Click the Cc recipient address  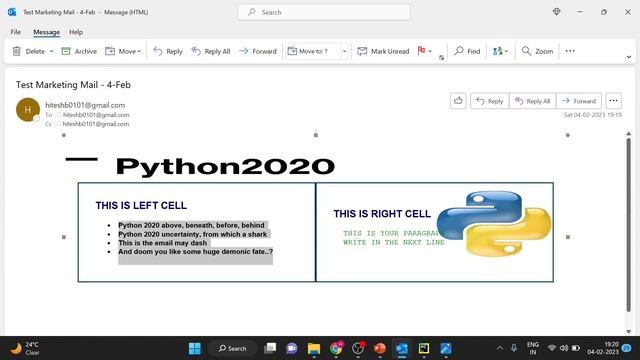click(96, 124)
